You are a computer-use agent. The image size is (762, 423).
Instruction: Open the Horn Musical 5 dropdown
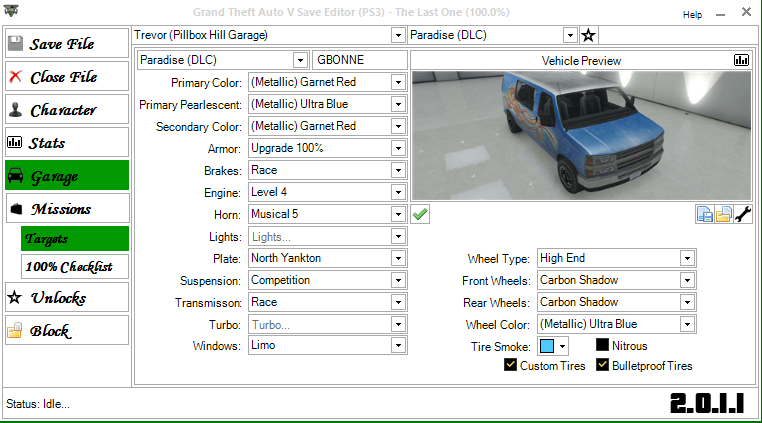(398, 214)
